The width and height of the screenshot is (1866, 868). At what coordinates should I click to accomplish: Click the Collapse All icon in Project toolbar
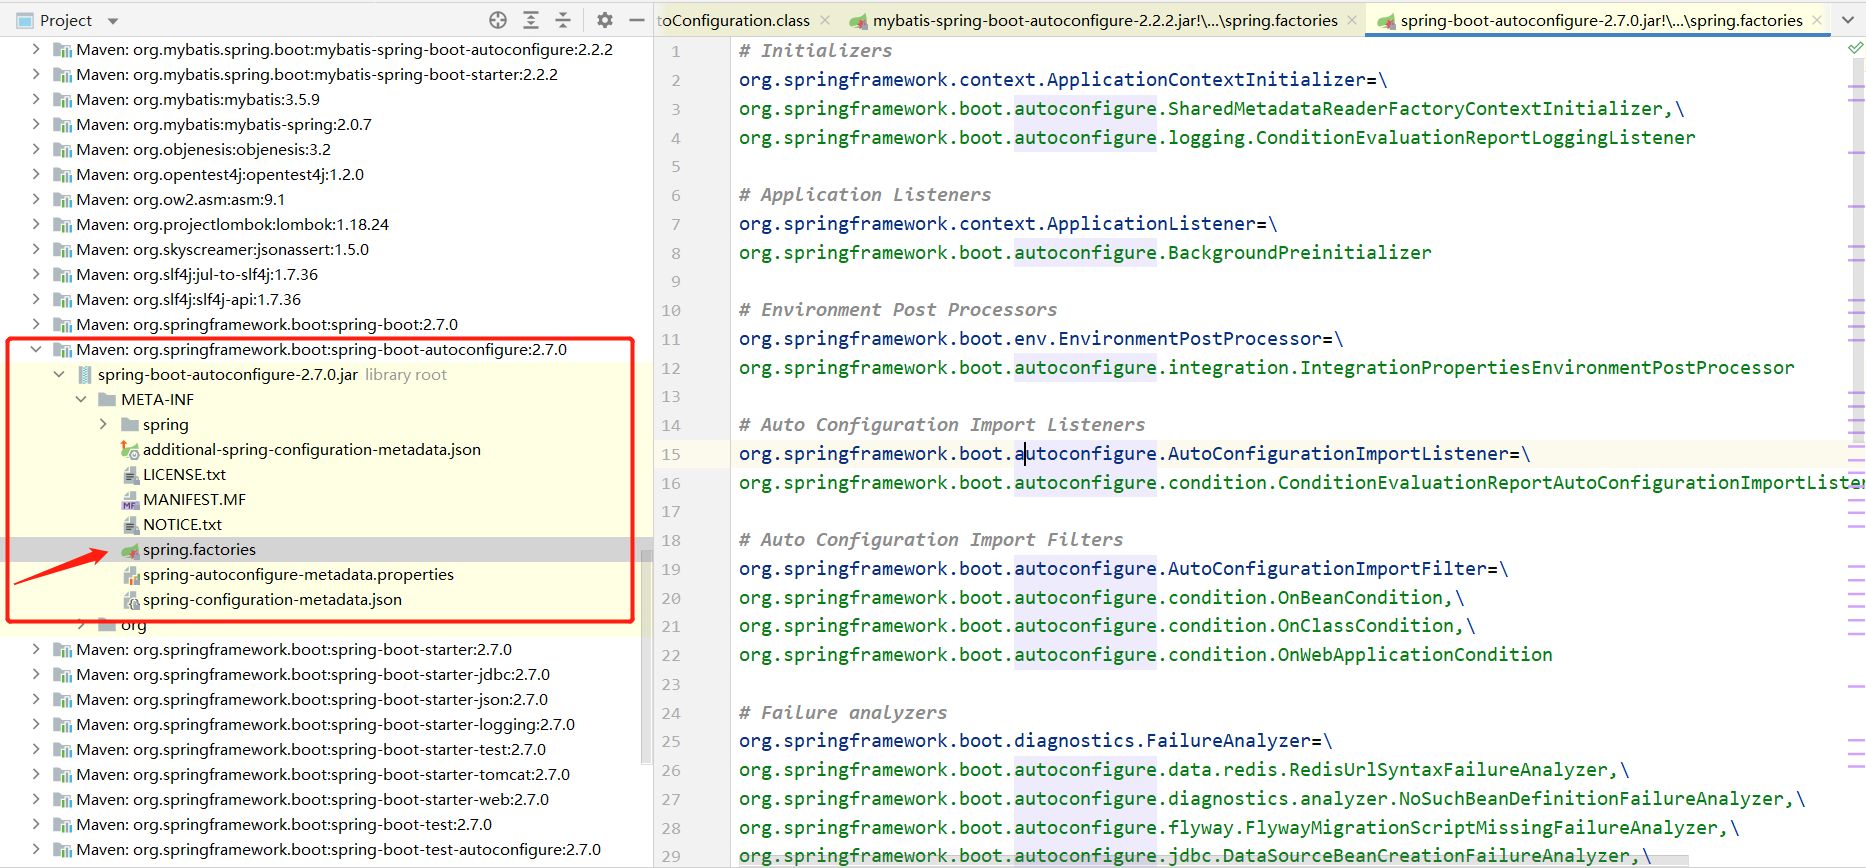(x=563, y=20)
